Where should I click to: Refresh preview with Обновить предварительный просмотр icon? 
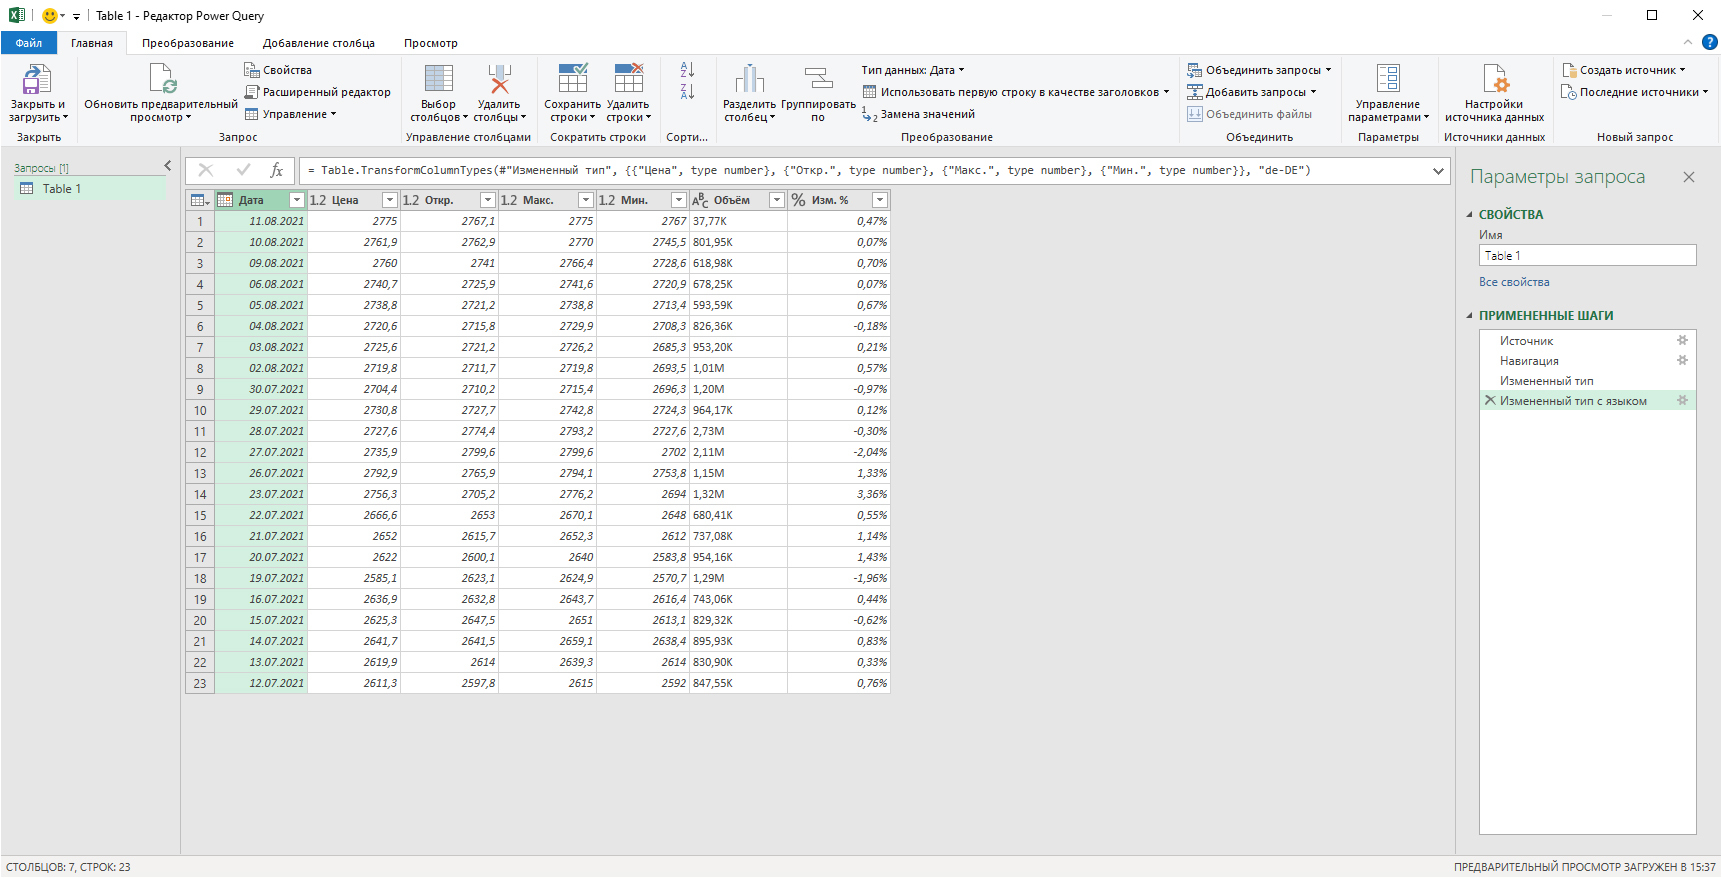162,80
